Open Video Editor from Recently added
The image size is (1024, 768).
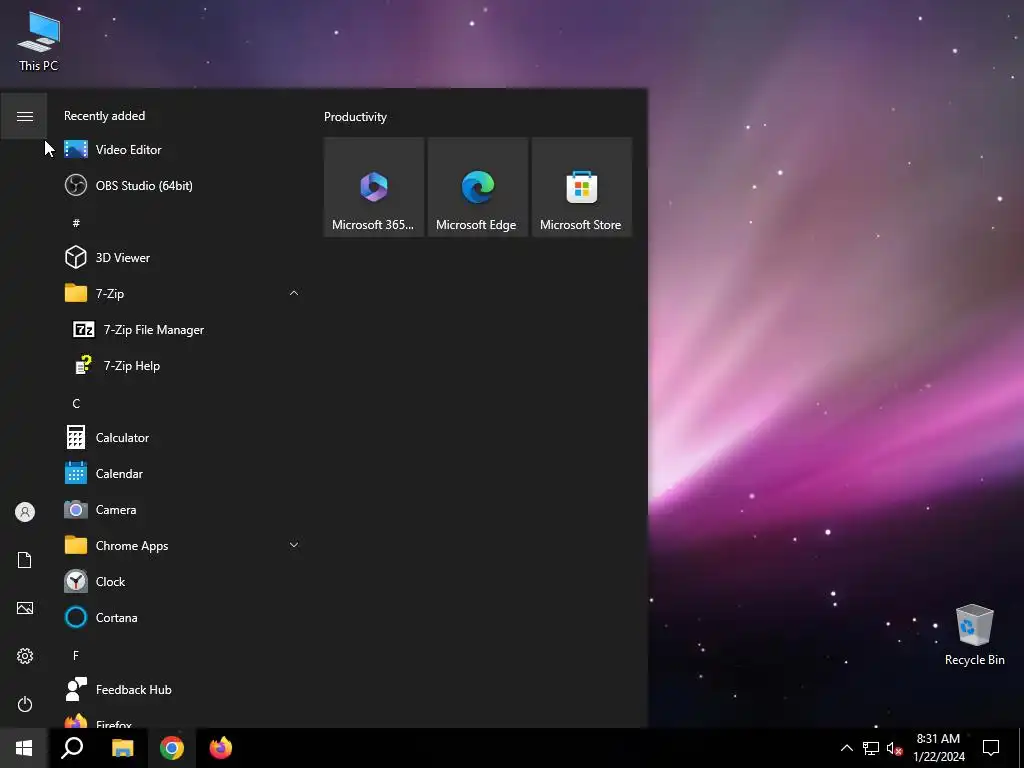[x=183, y=150]
